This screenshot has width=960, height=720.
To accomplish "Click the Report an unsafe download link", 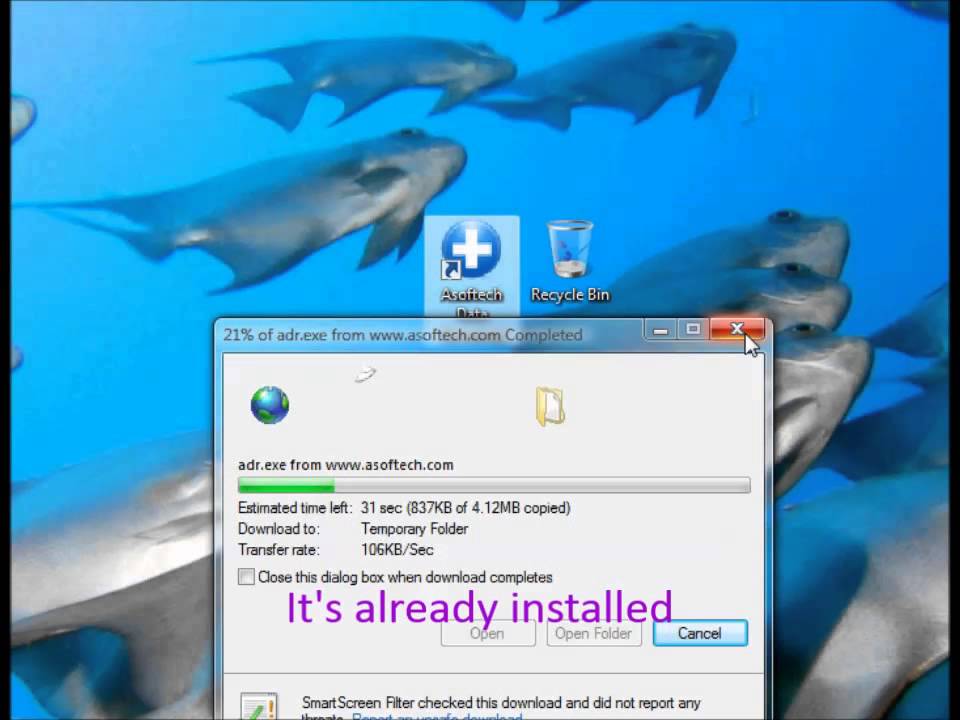I will (x=437, y=716).
